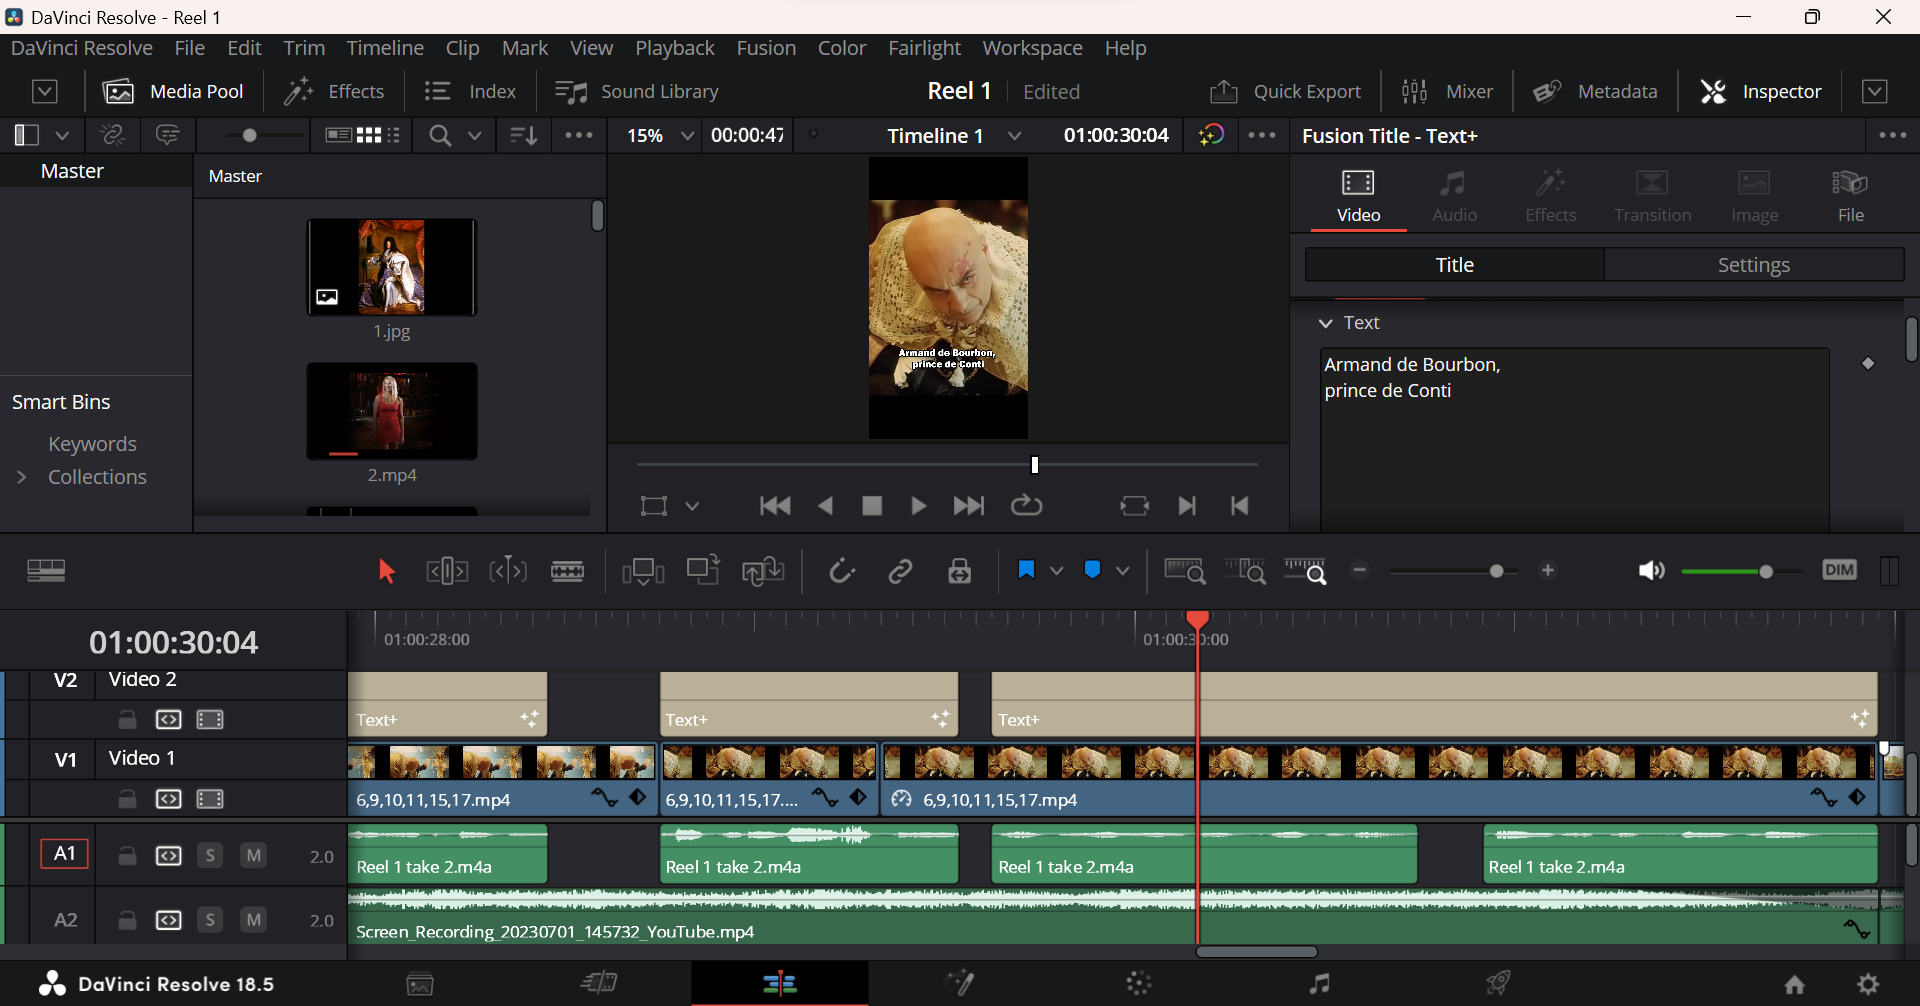1920x1006 pixels.
Task: Open the flag color dropdown arrow
Action: (x=1056, y=571)
